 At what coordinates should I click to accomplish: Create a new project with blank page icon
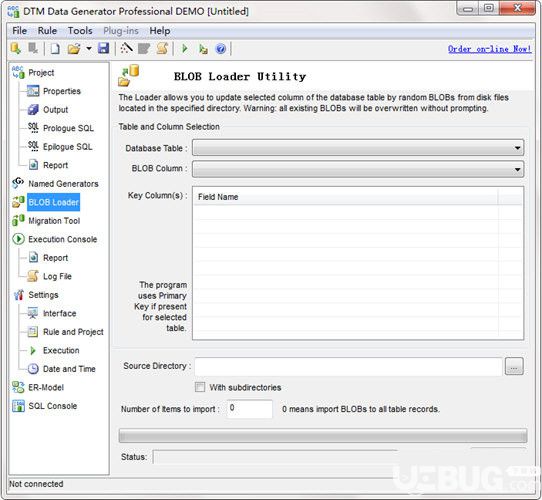pyautogui.click(x=55, y=49)
